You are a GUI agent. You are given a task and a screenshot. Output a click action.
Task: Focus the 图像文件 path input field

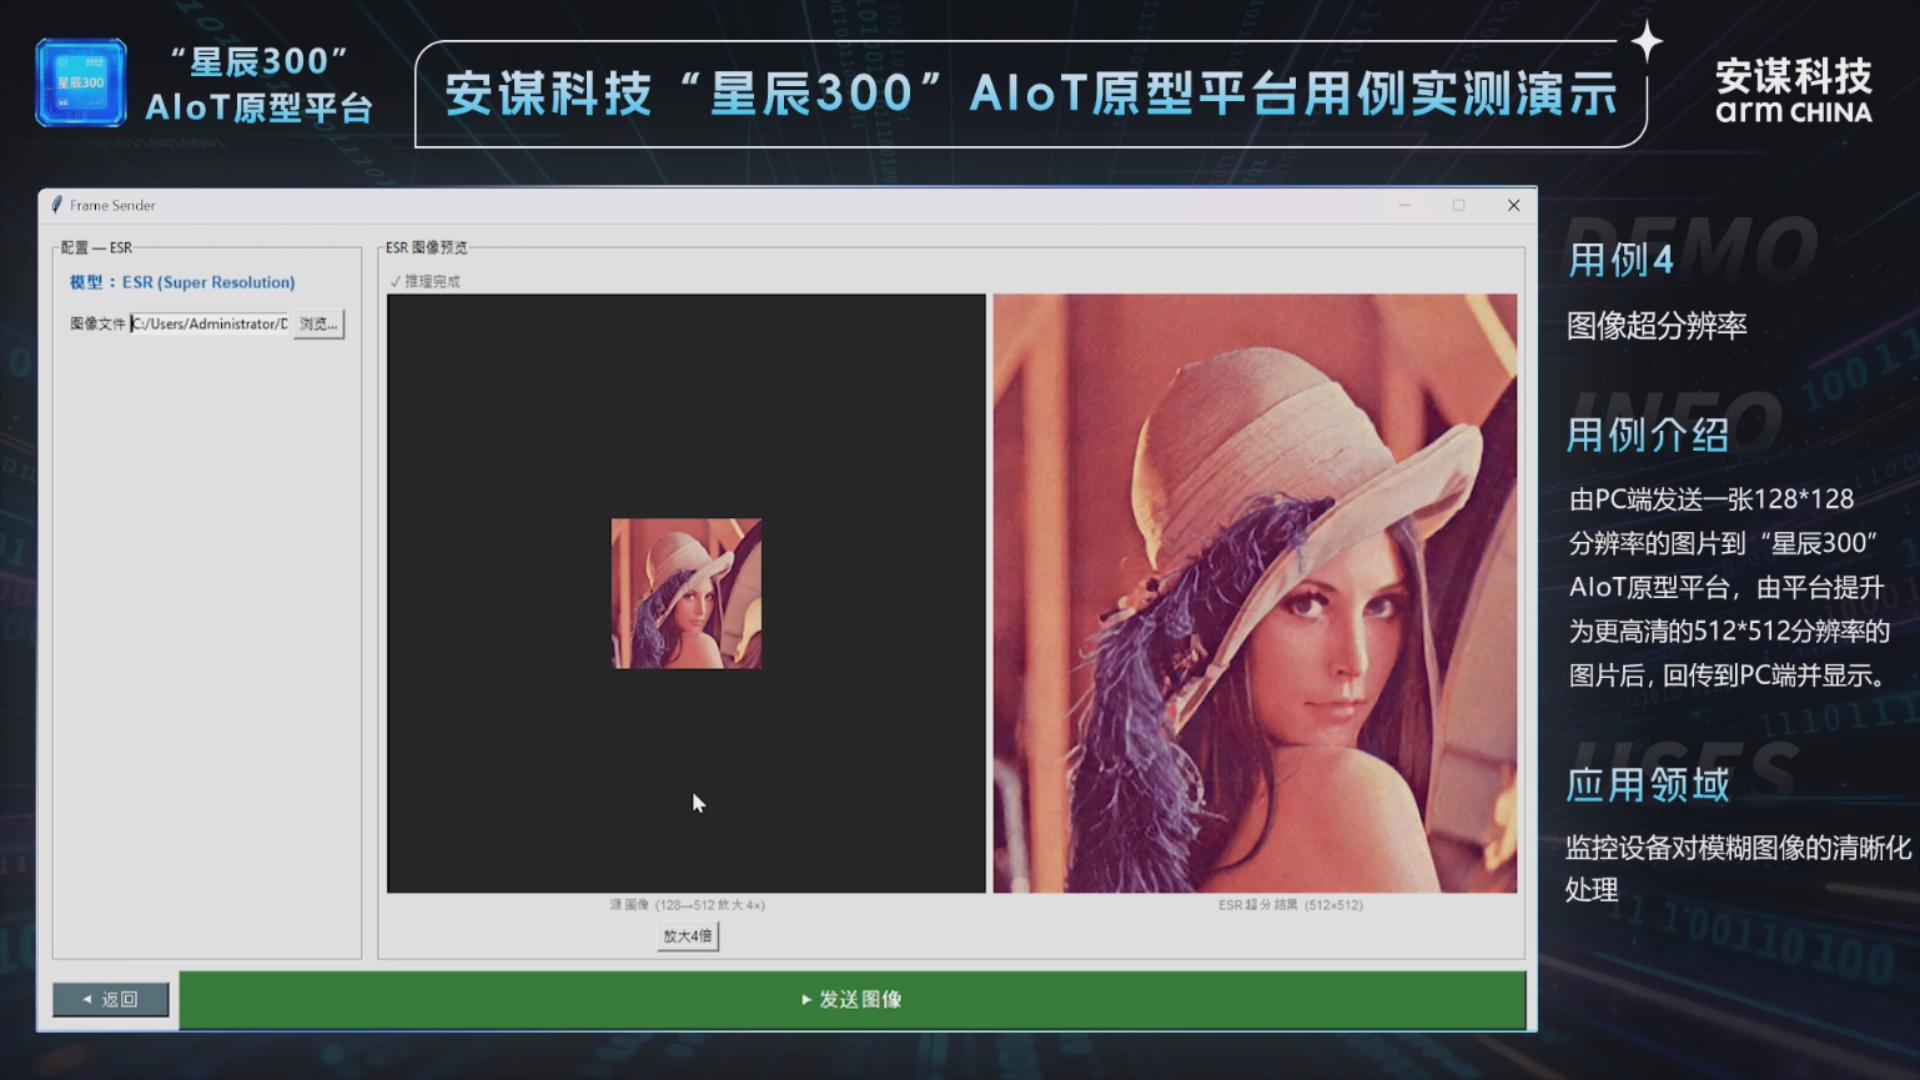210,324
